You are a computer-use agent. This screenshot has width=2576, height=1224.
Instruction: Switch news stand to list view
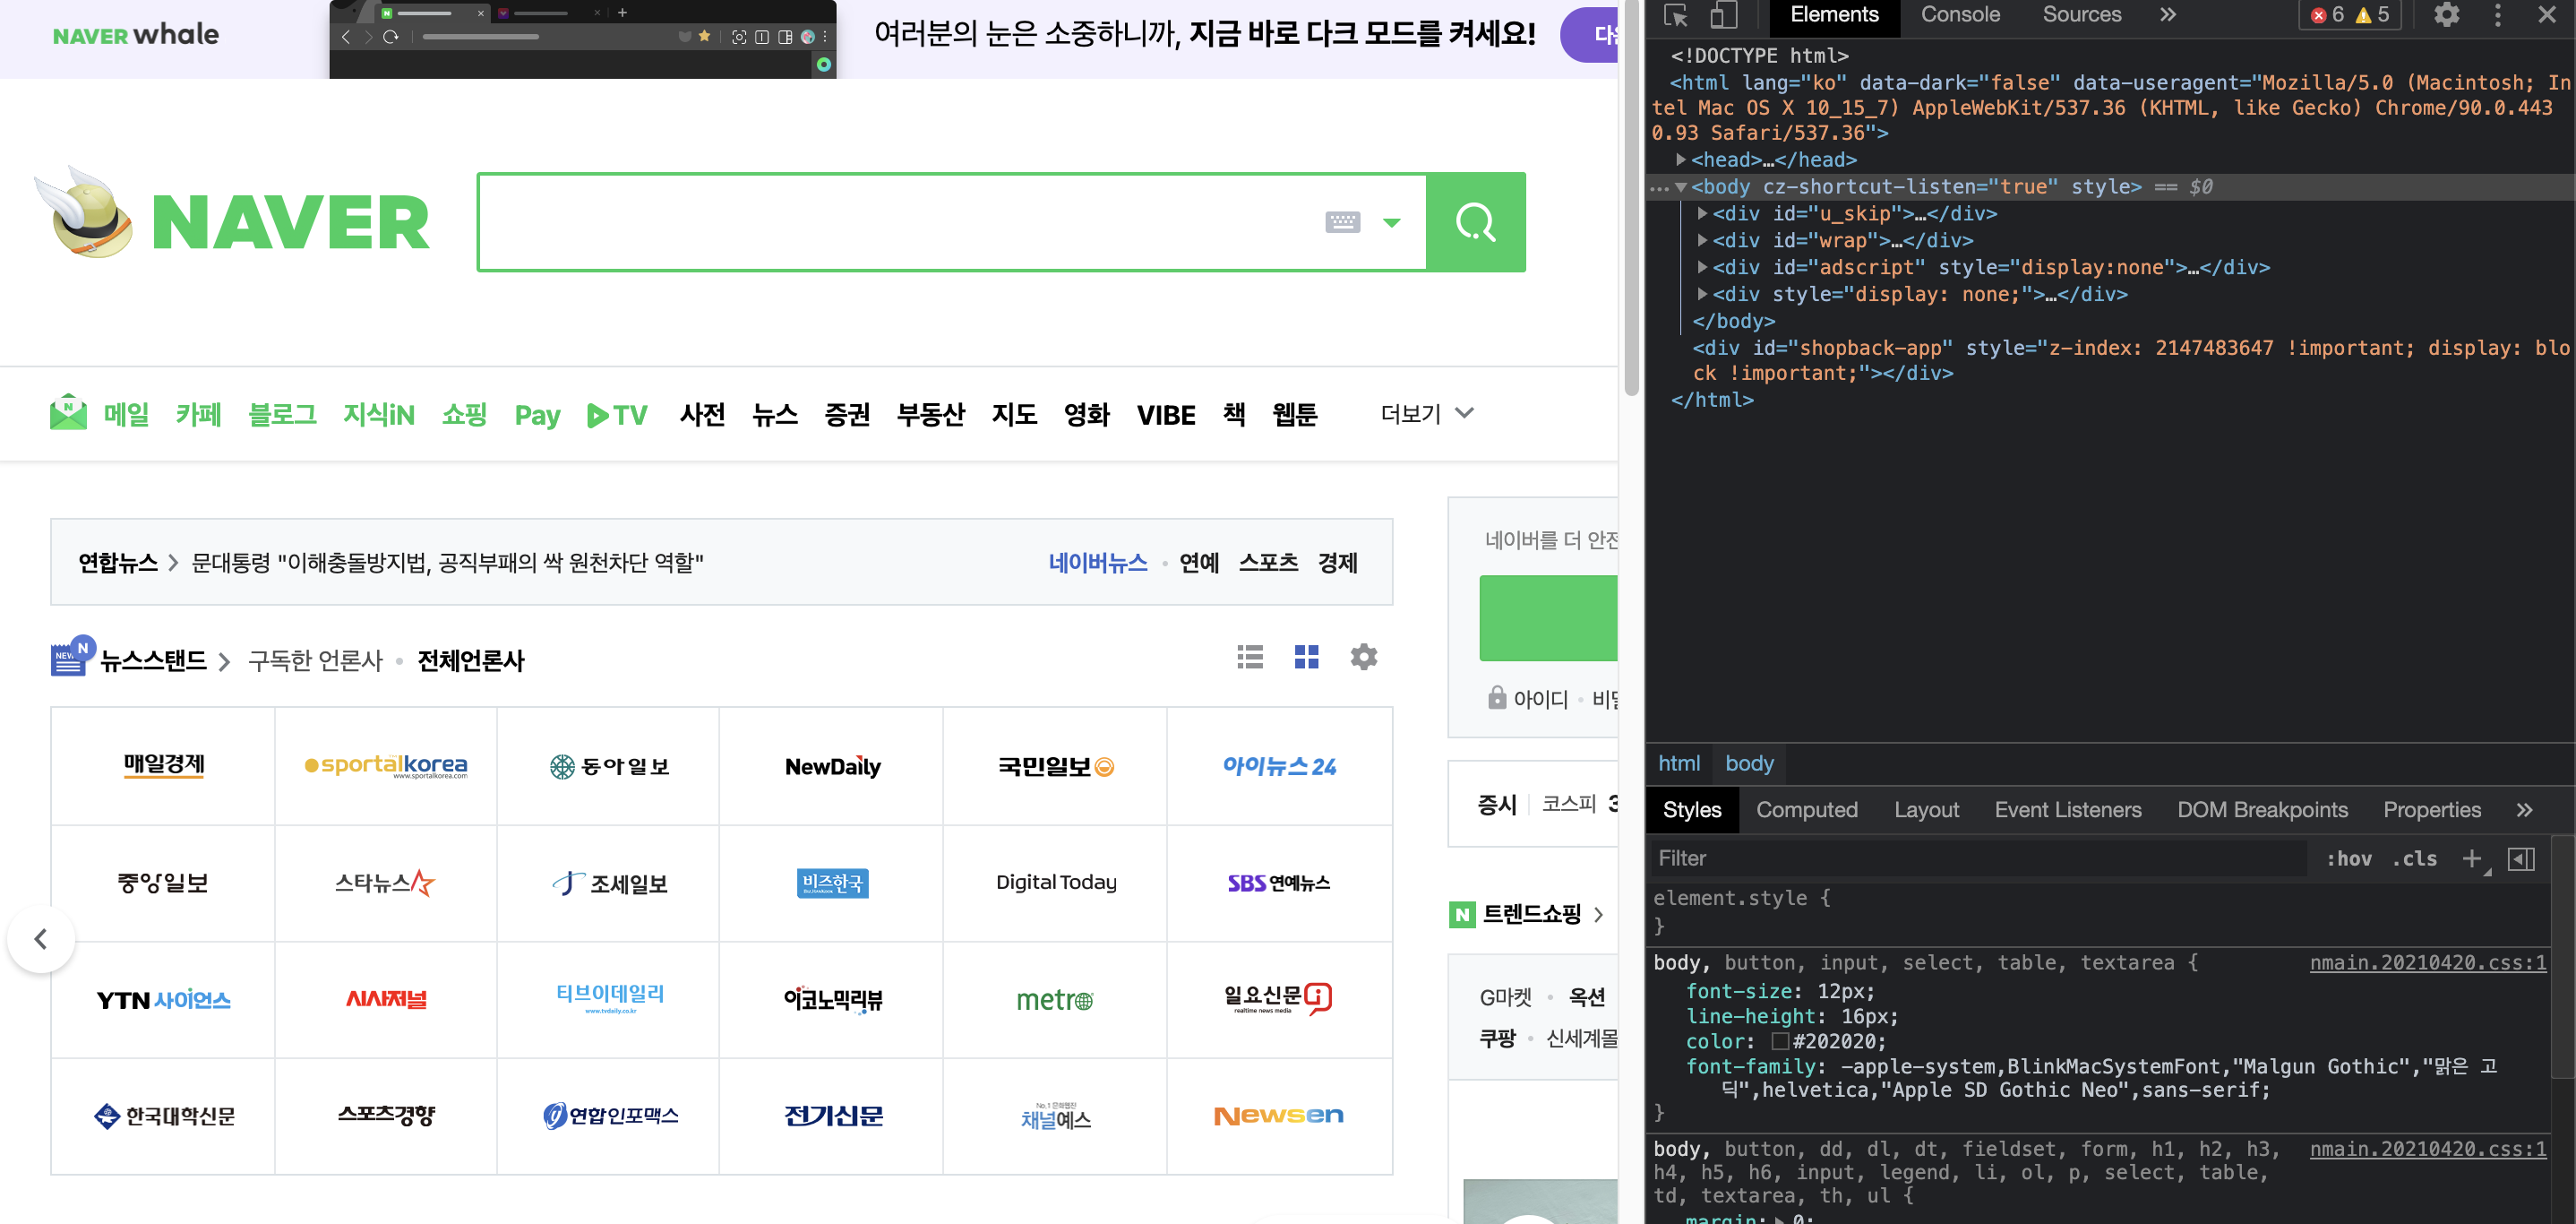click(x=1250, y=657)
